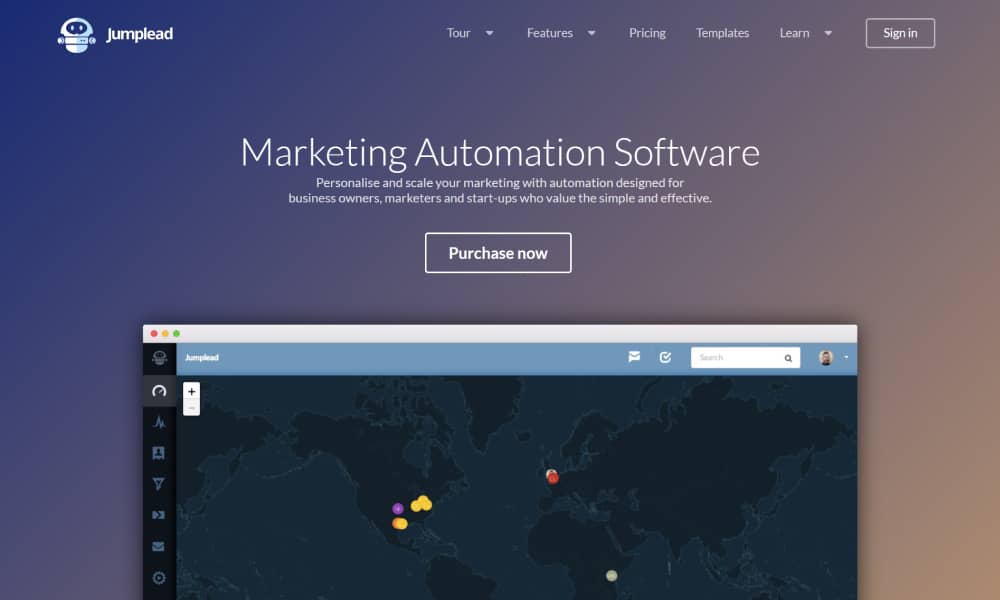
Task: Open contacts via the person card sidebar icon
Action: coord(159,453)
